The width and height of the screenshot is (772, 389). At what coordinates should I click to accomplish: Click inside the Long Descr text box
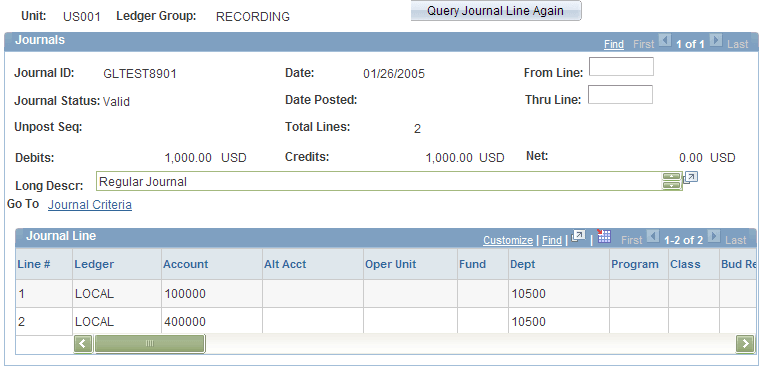378,181
